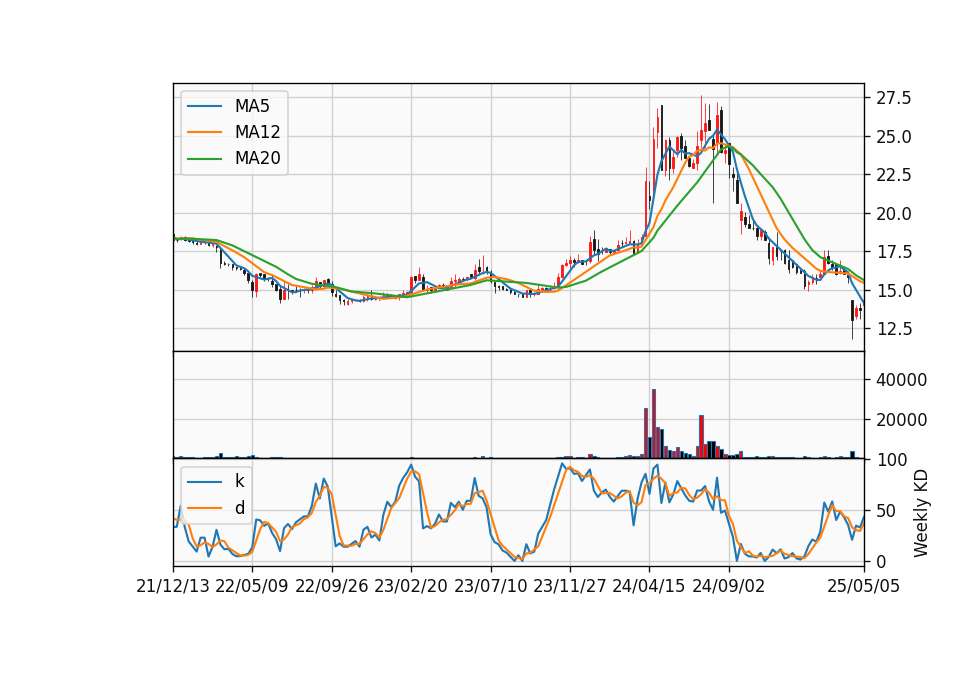
Task: Click the 22/09/26 date label
Action: click(332, 586)
